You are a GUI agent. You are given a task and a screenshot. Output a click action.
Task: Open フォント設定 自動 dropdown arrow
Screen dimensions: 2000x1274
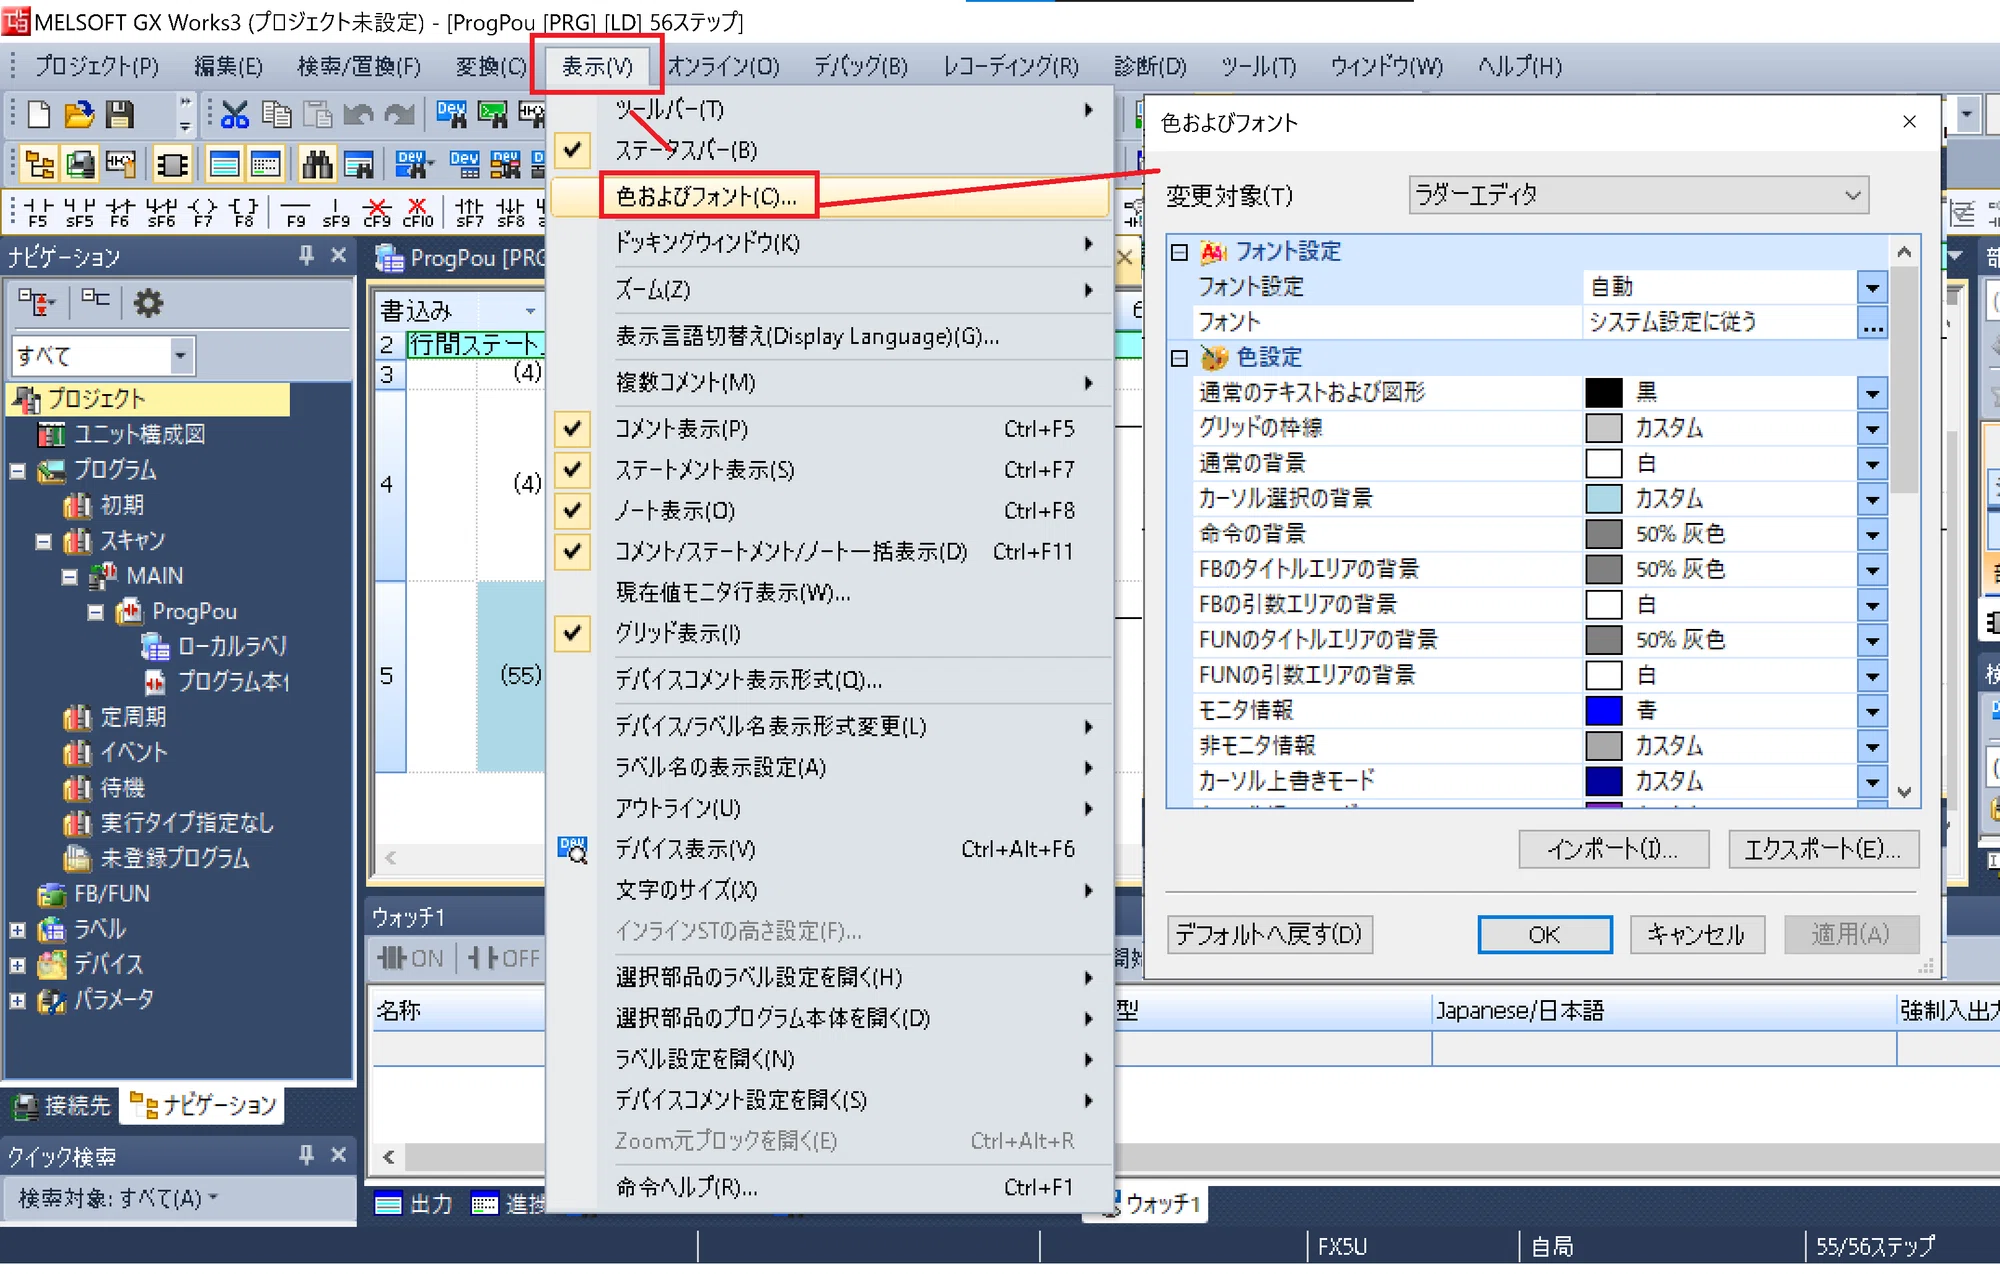tap(1872, 288)
